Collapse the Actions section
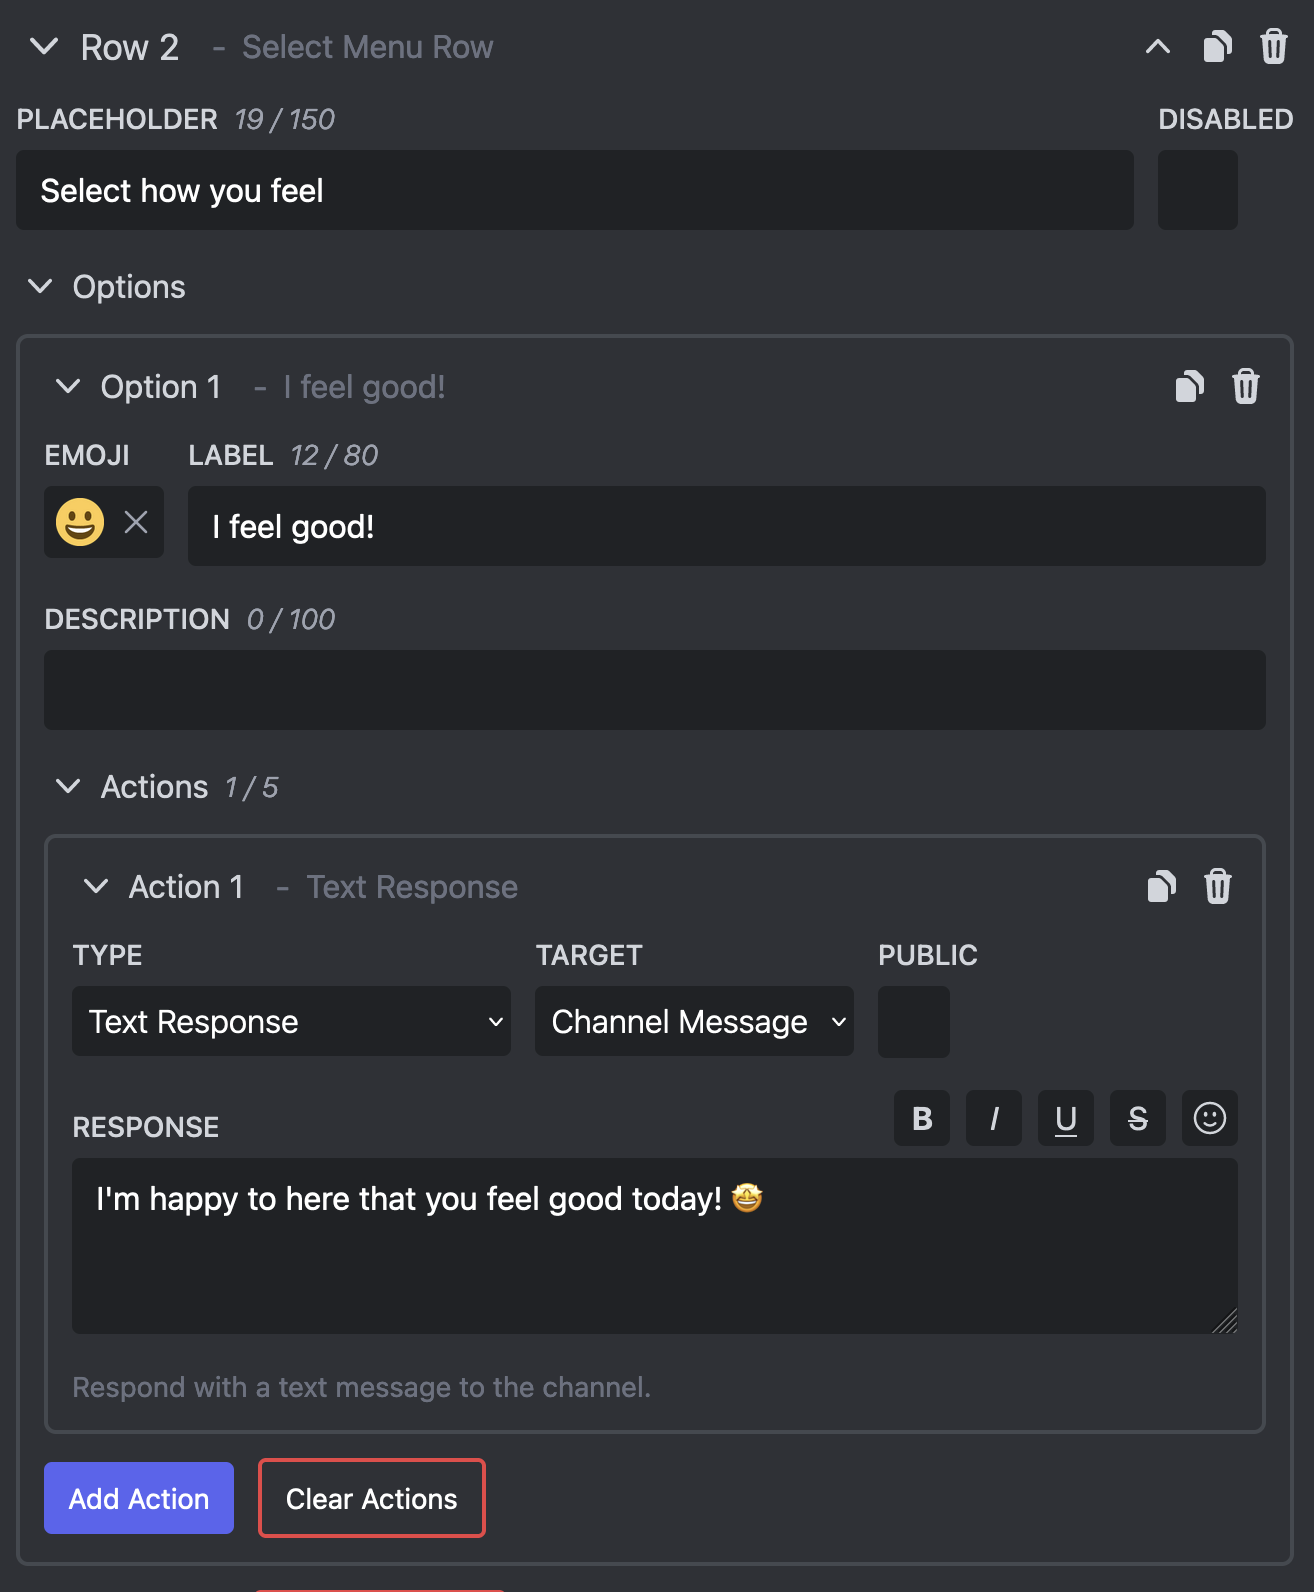The width and height of the screenshot is (1314, 1592). coord(68,786)
